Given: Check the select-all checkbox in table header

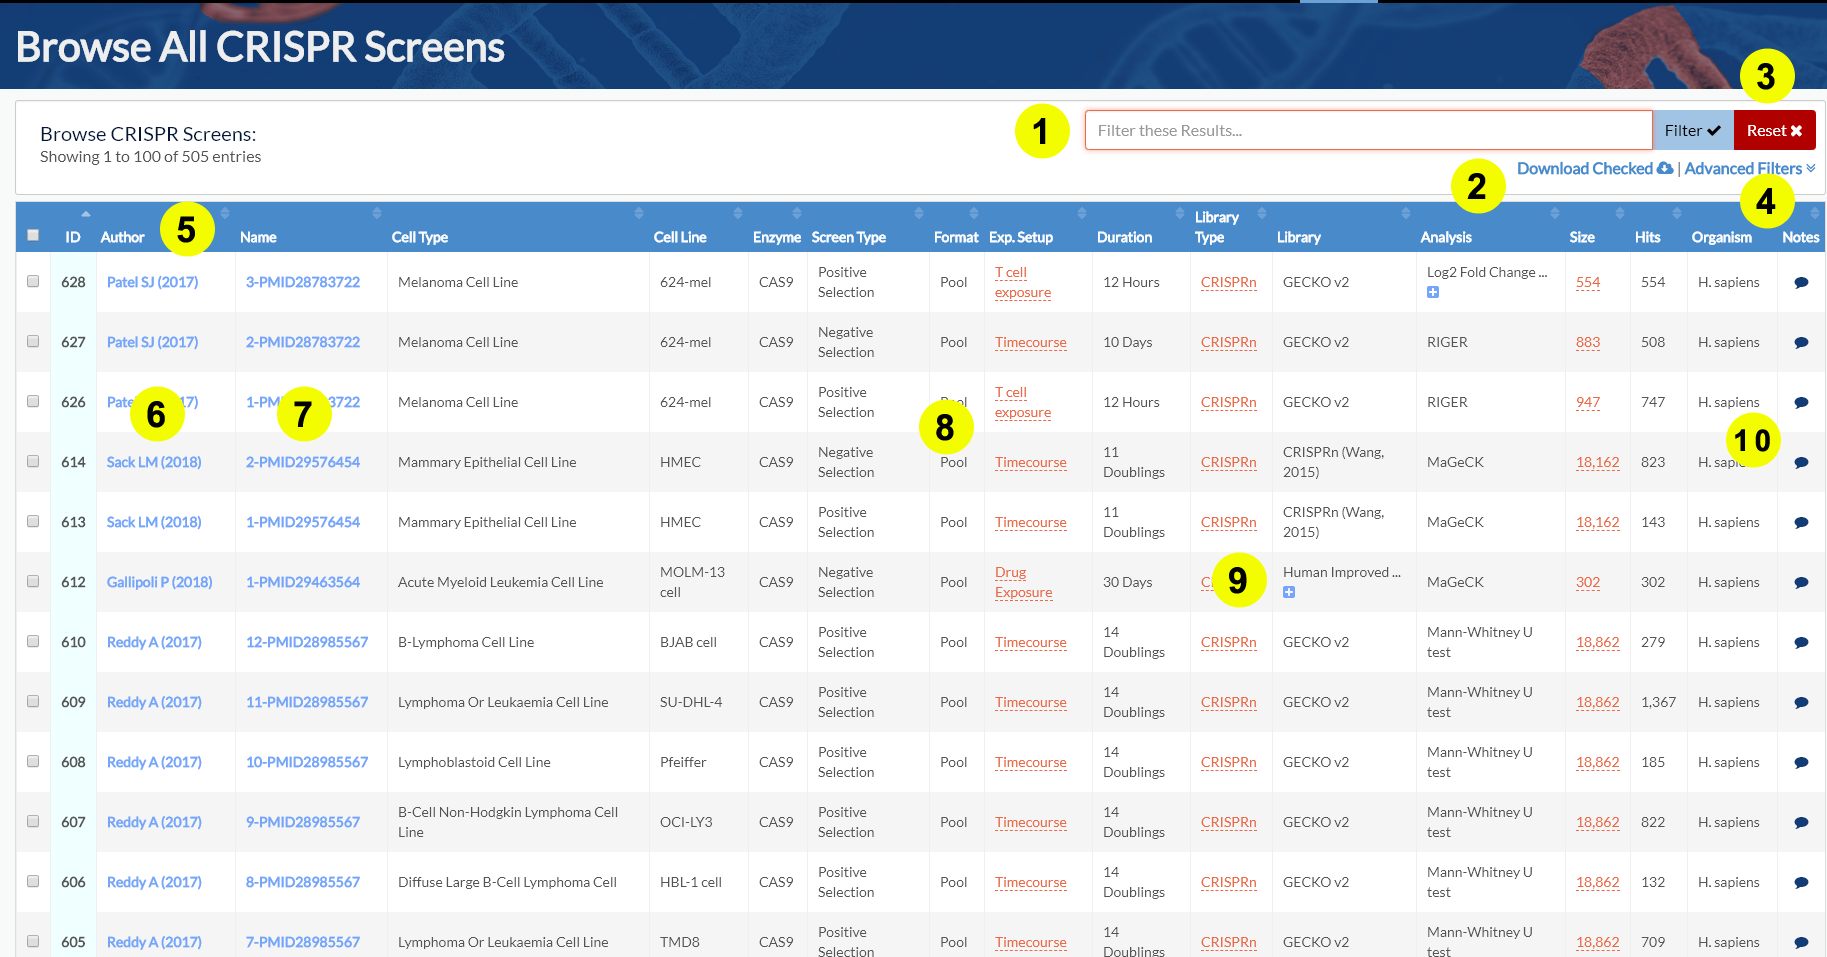Looking at the screenshot, I should click(x=33, y=235).
